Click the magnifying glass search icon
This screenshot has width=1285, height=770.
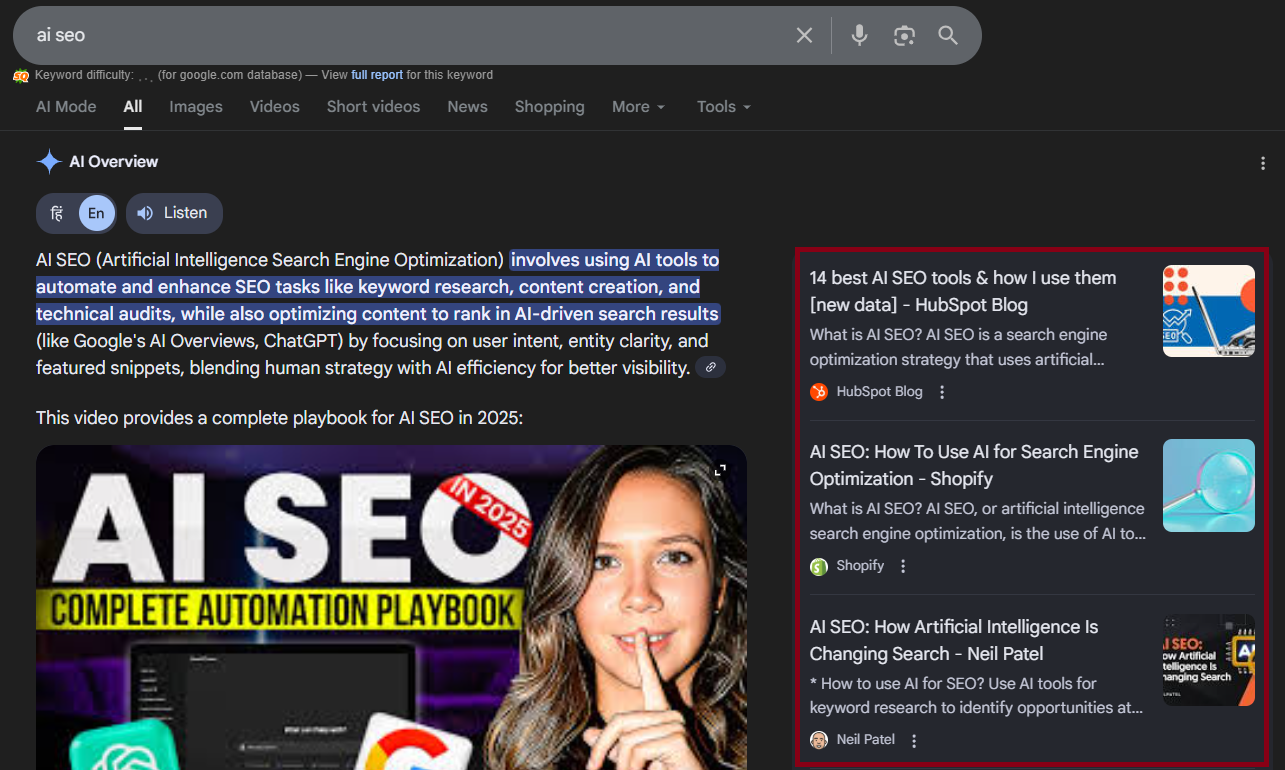948,36
